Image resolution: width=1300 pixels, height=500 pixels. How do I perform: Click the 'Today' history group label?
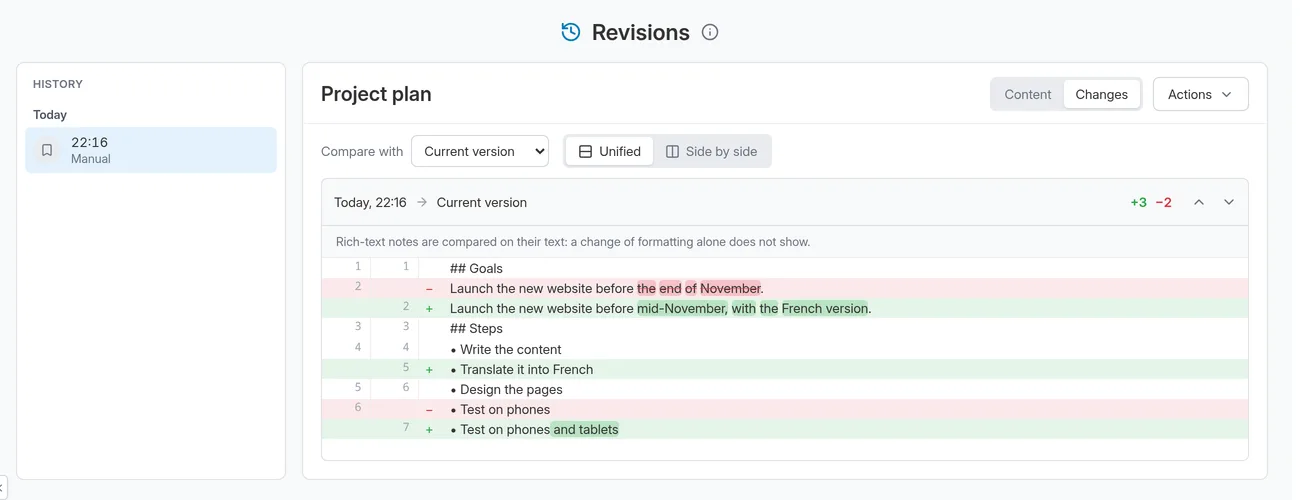(50, 115)
